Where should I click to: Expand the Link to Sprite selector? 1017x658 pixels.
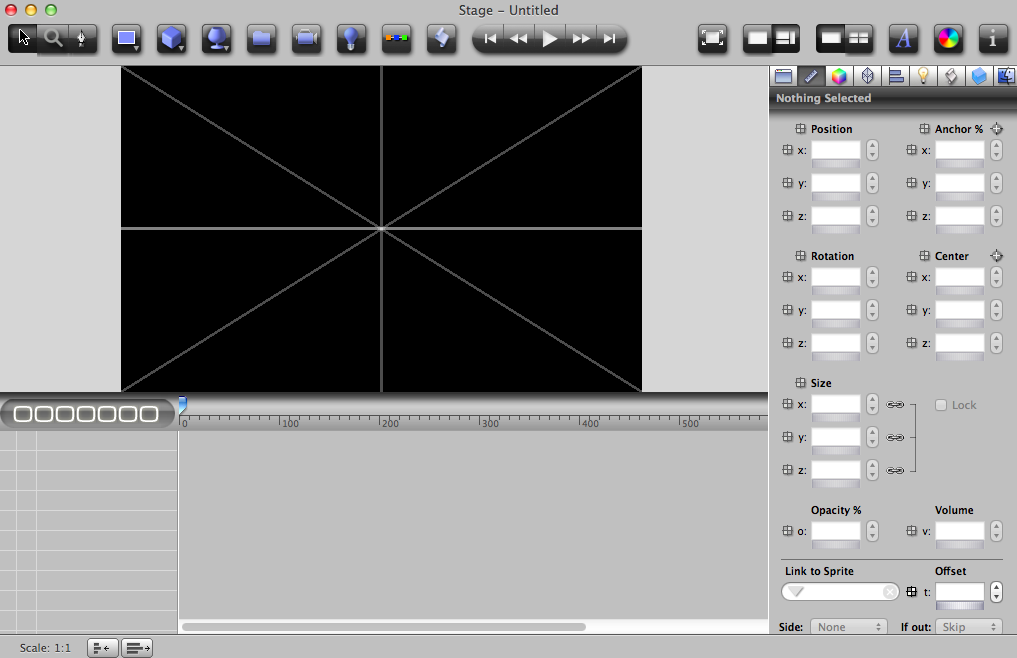[797, 592]
